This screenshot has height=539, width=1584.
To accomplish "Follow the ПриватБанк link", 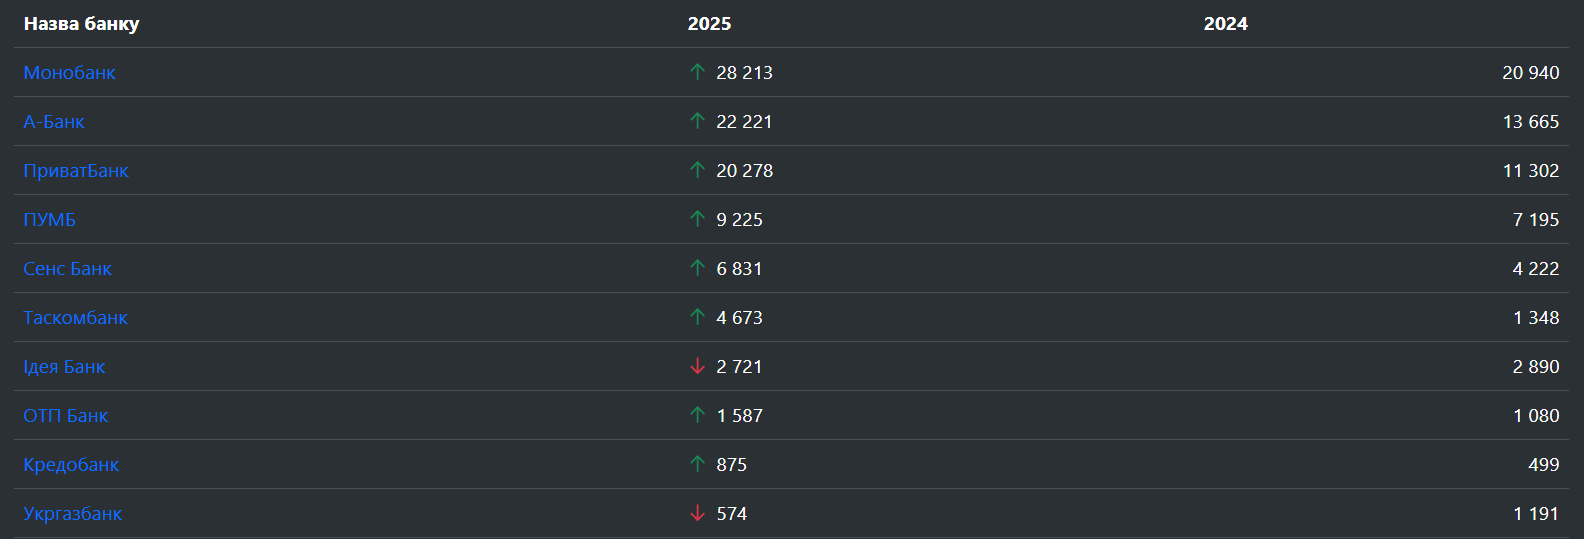I will [76, 171].
